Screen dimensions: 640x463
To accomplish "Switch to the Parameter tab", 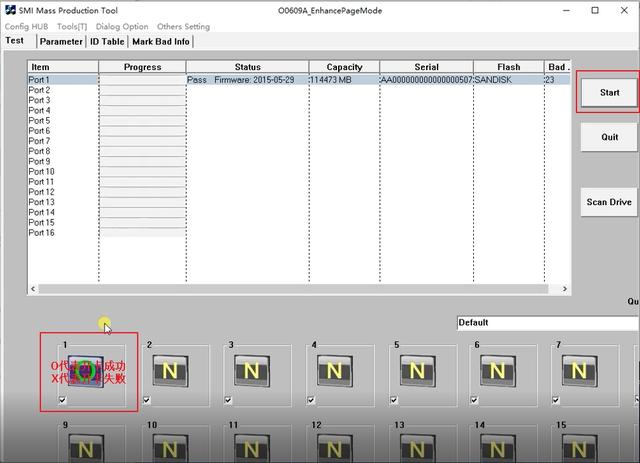I will tap(61, 42).
